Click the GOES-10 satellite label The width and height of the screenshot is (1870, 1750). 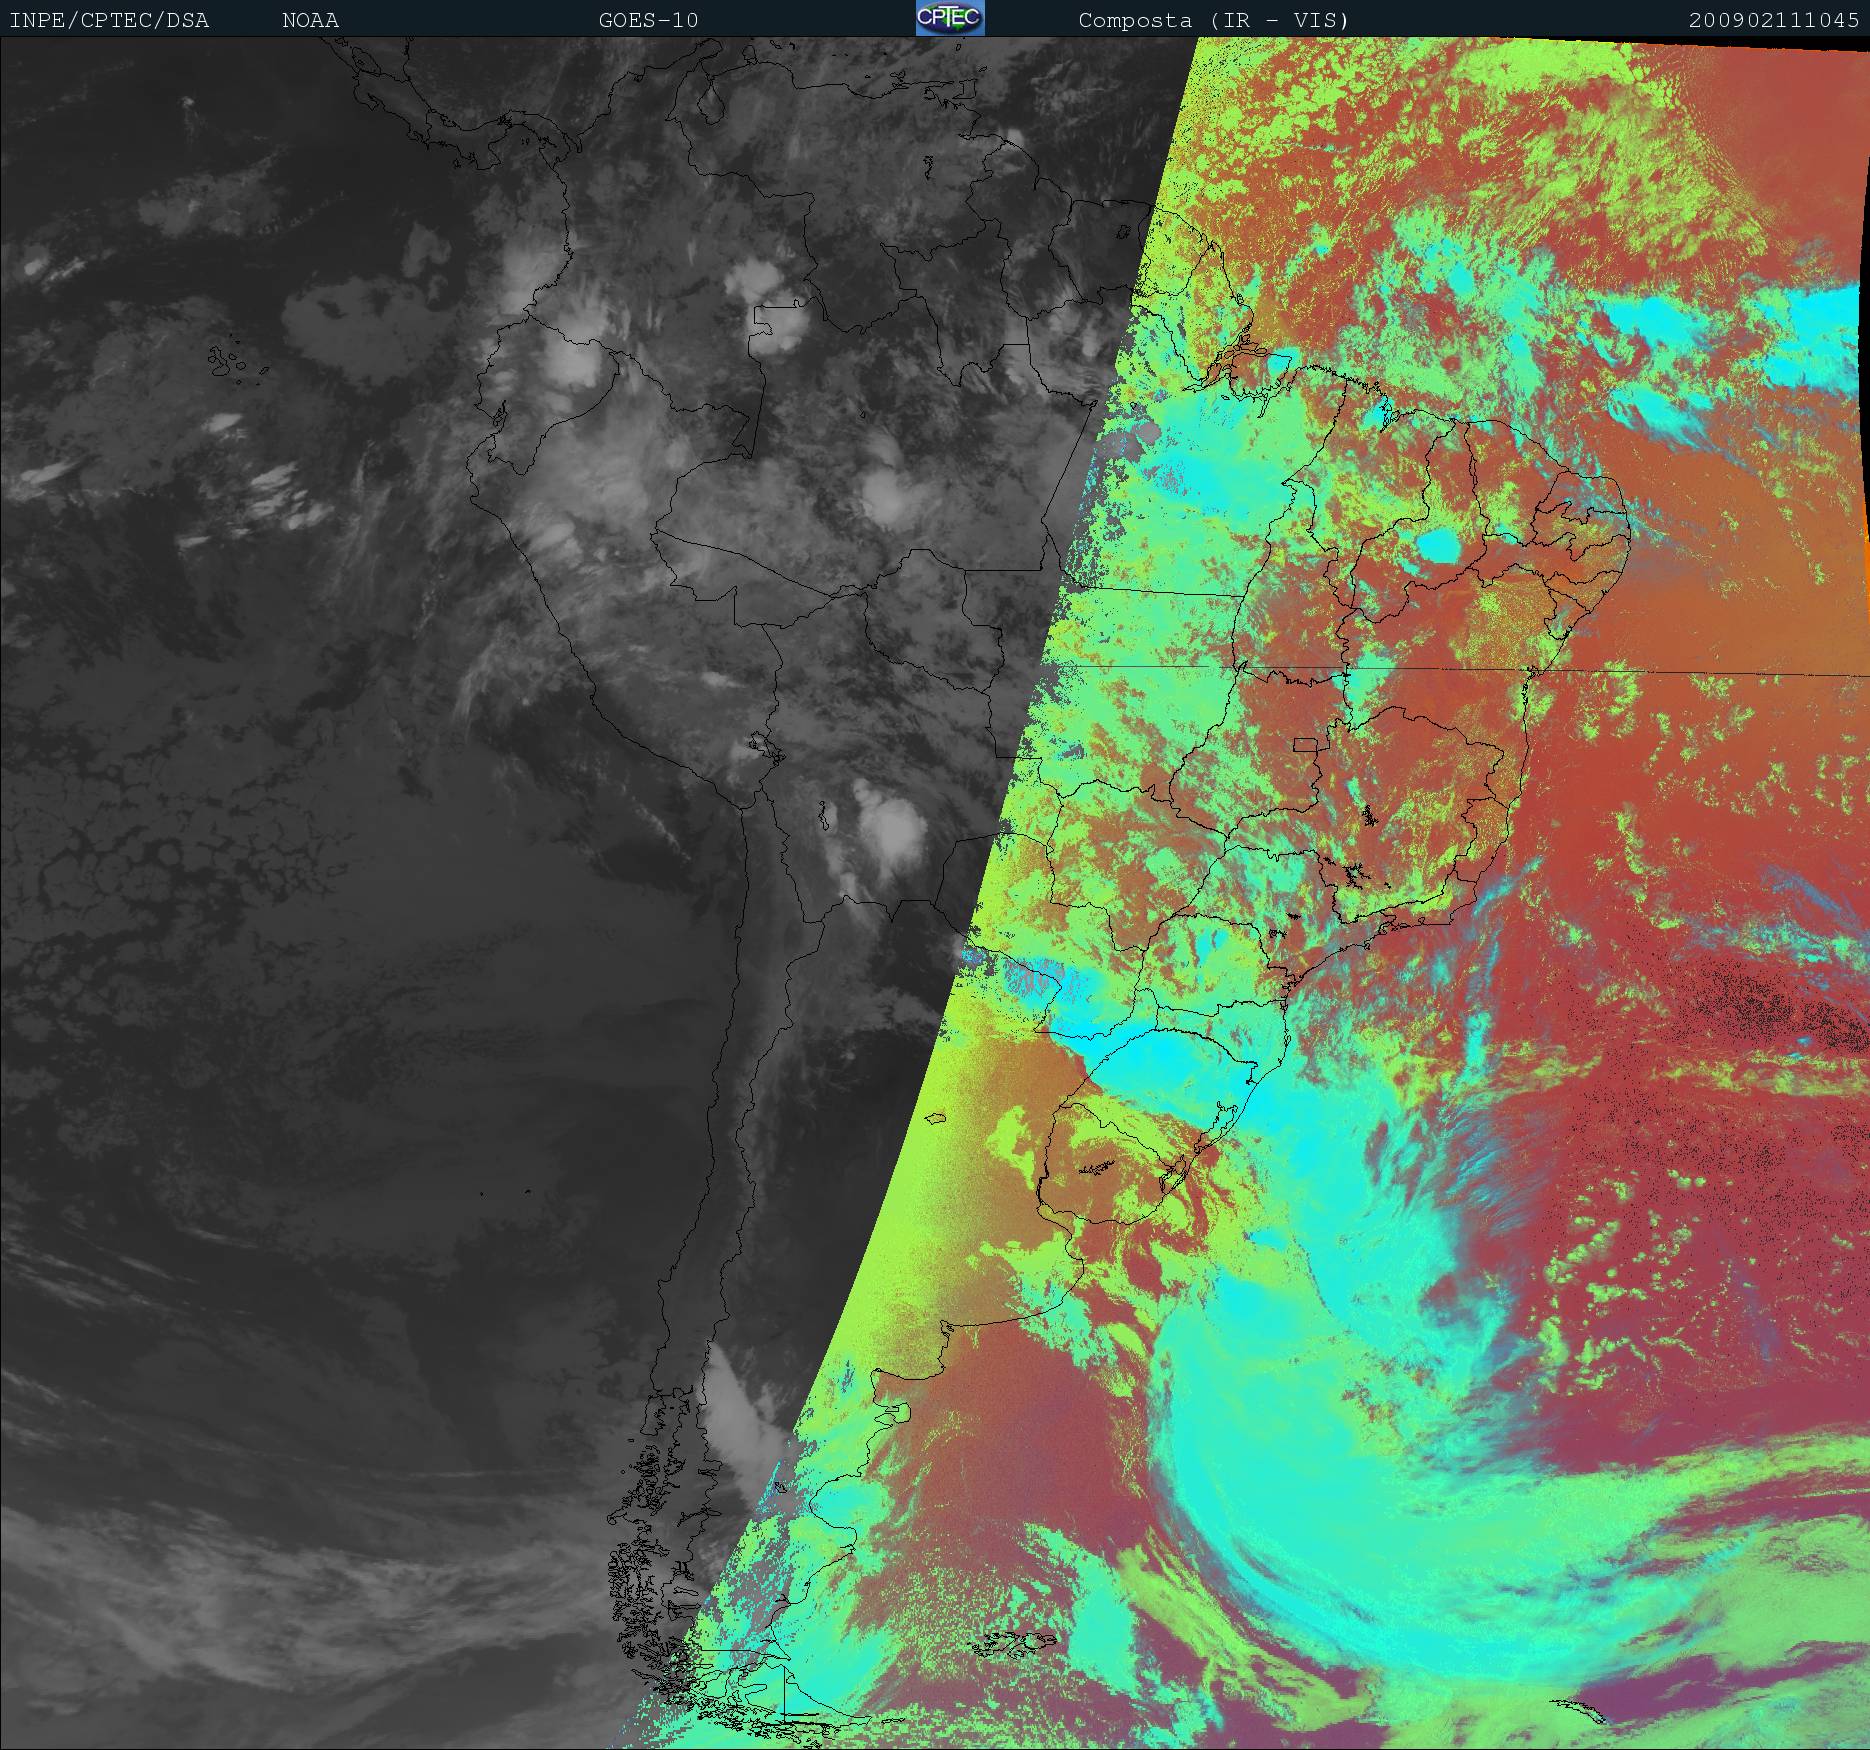pos(648,20)
